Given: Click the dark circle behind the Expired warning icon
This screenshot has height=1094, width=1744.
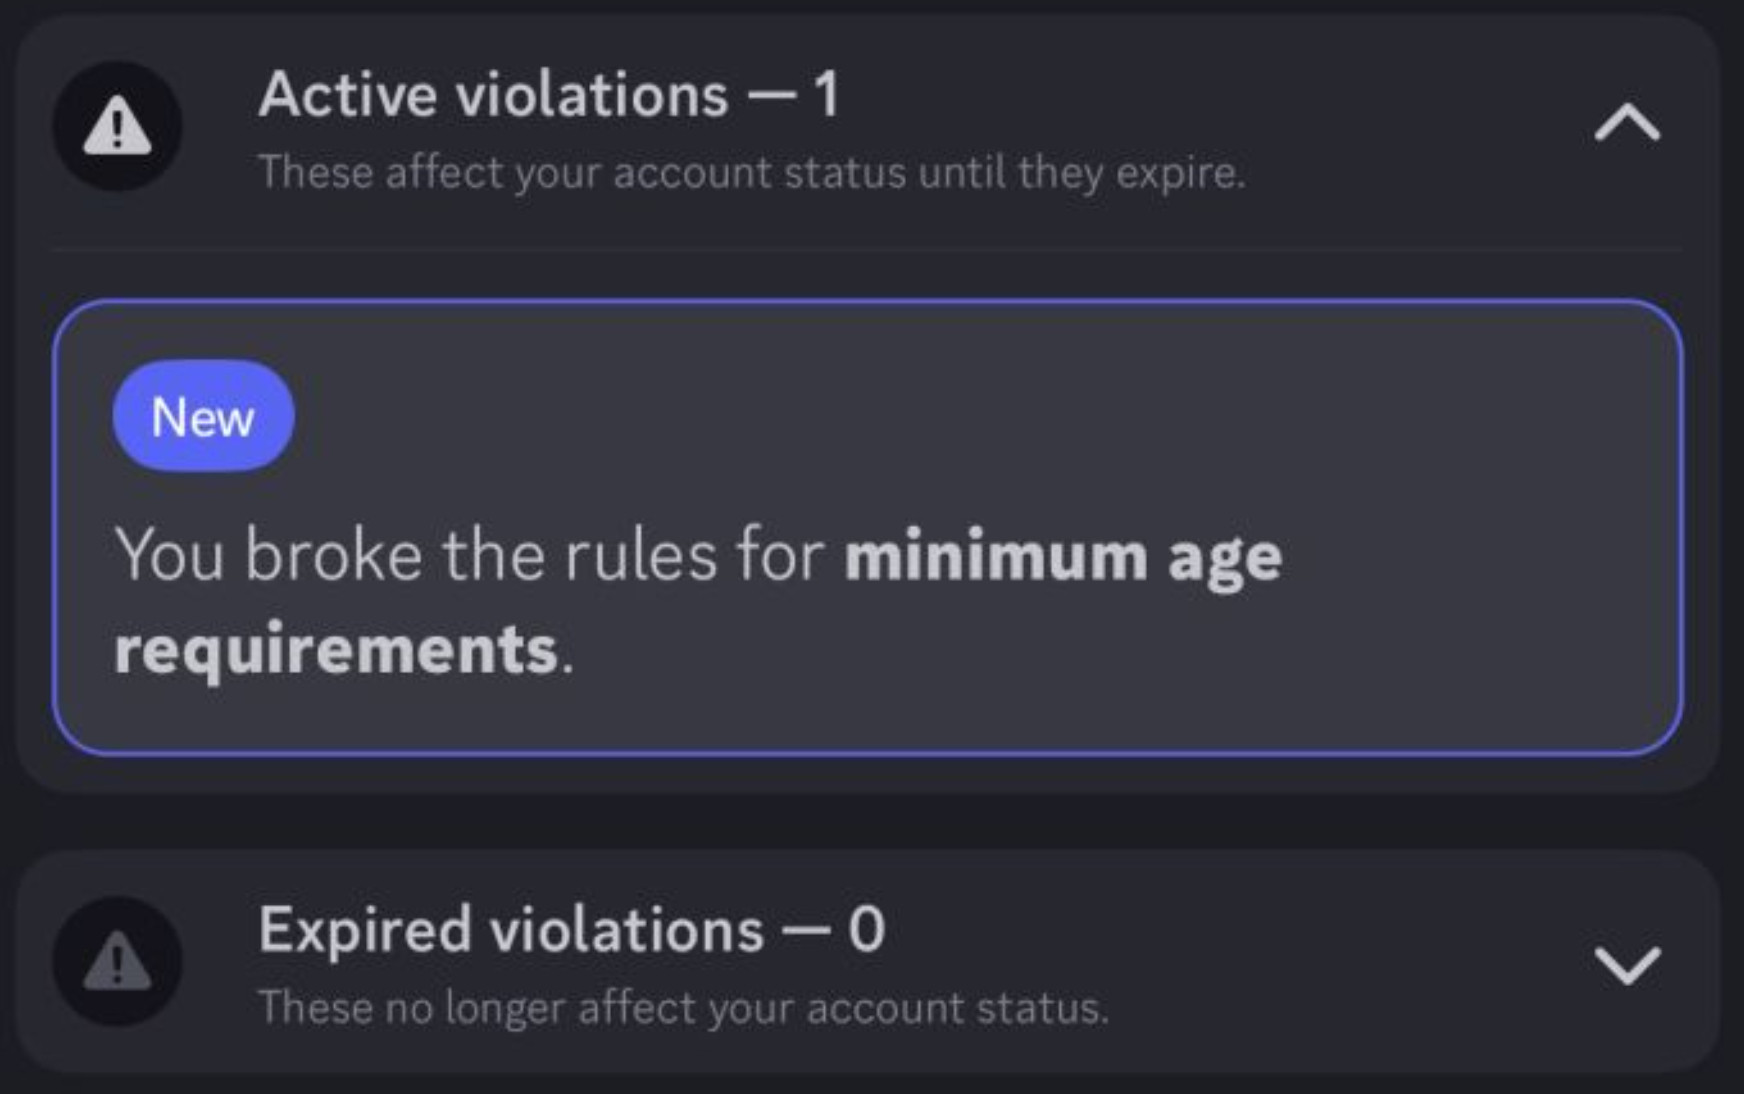Looking at the screenshot, I should click(x=117, y=961).
